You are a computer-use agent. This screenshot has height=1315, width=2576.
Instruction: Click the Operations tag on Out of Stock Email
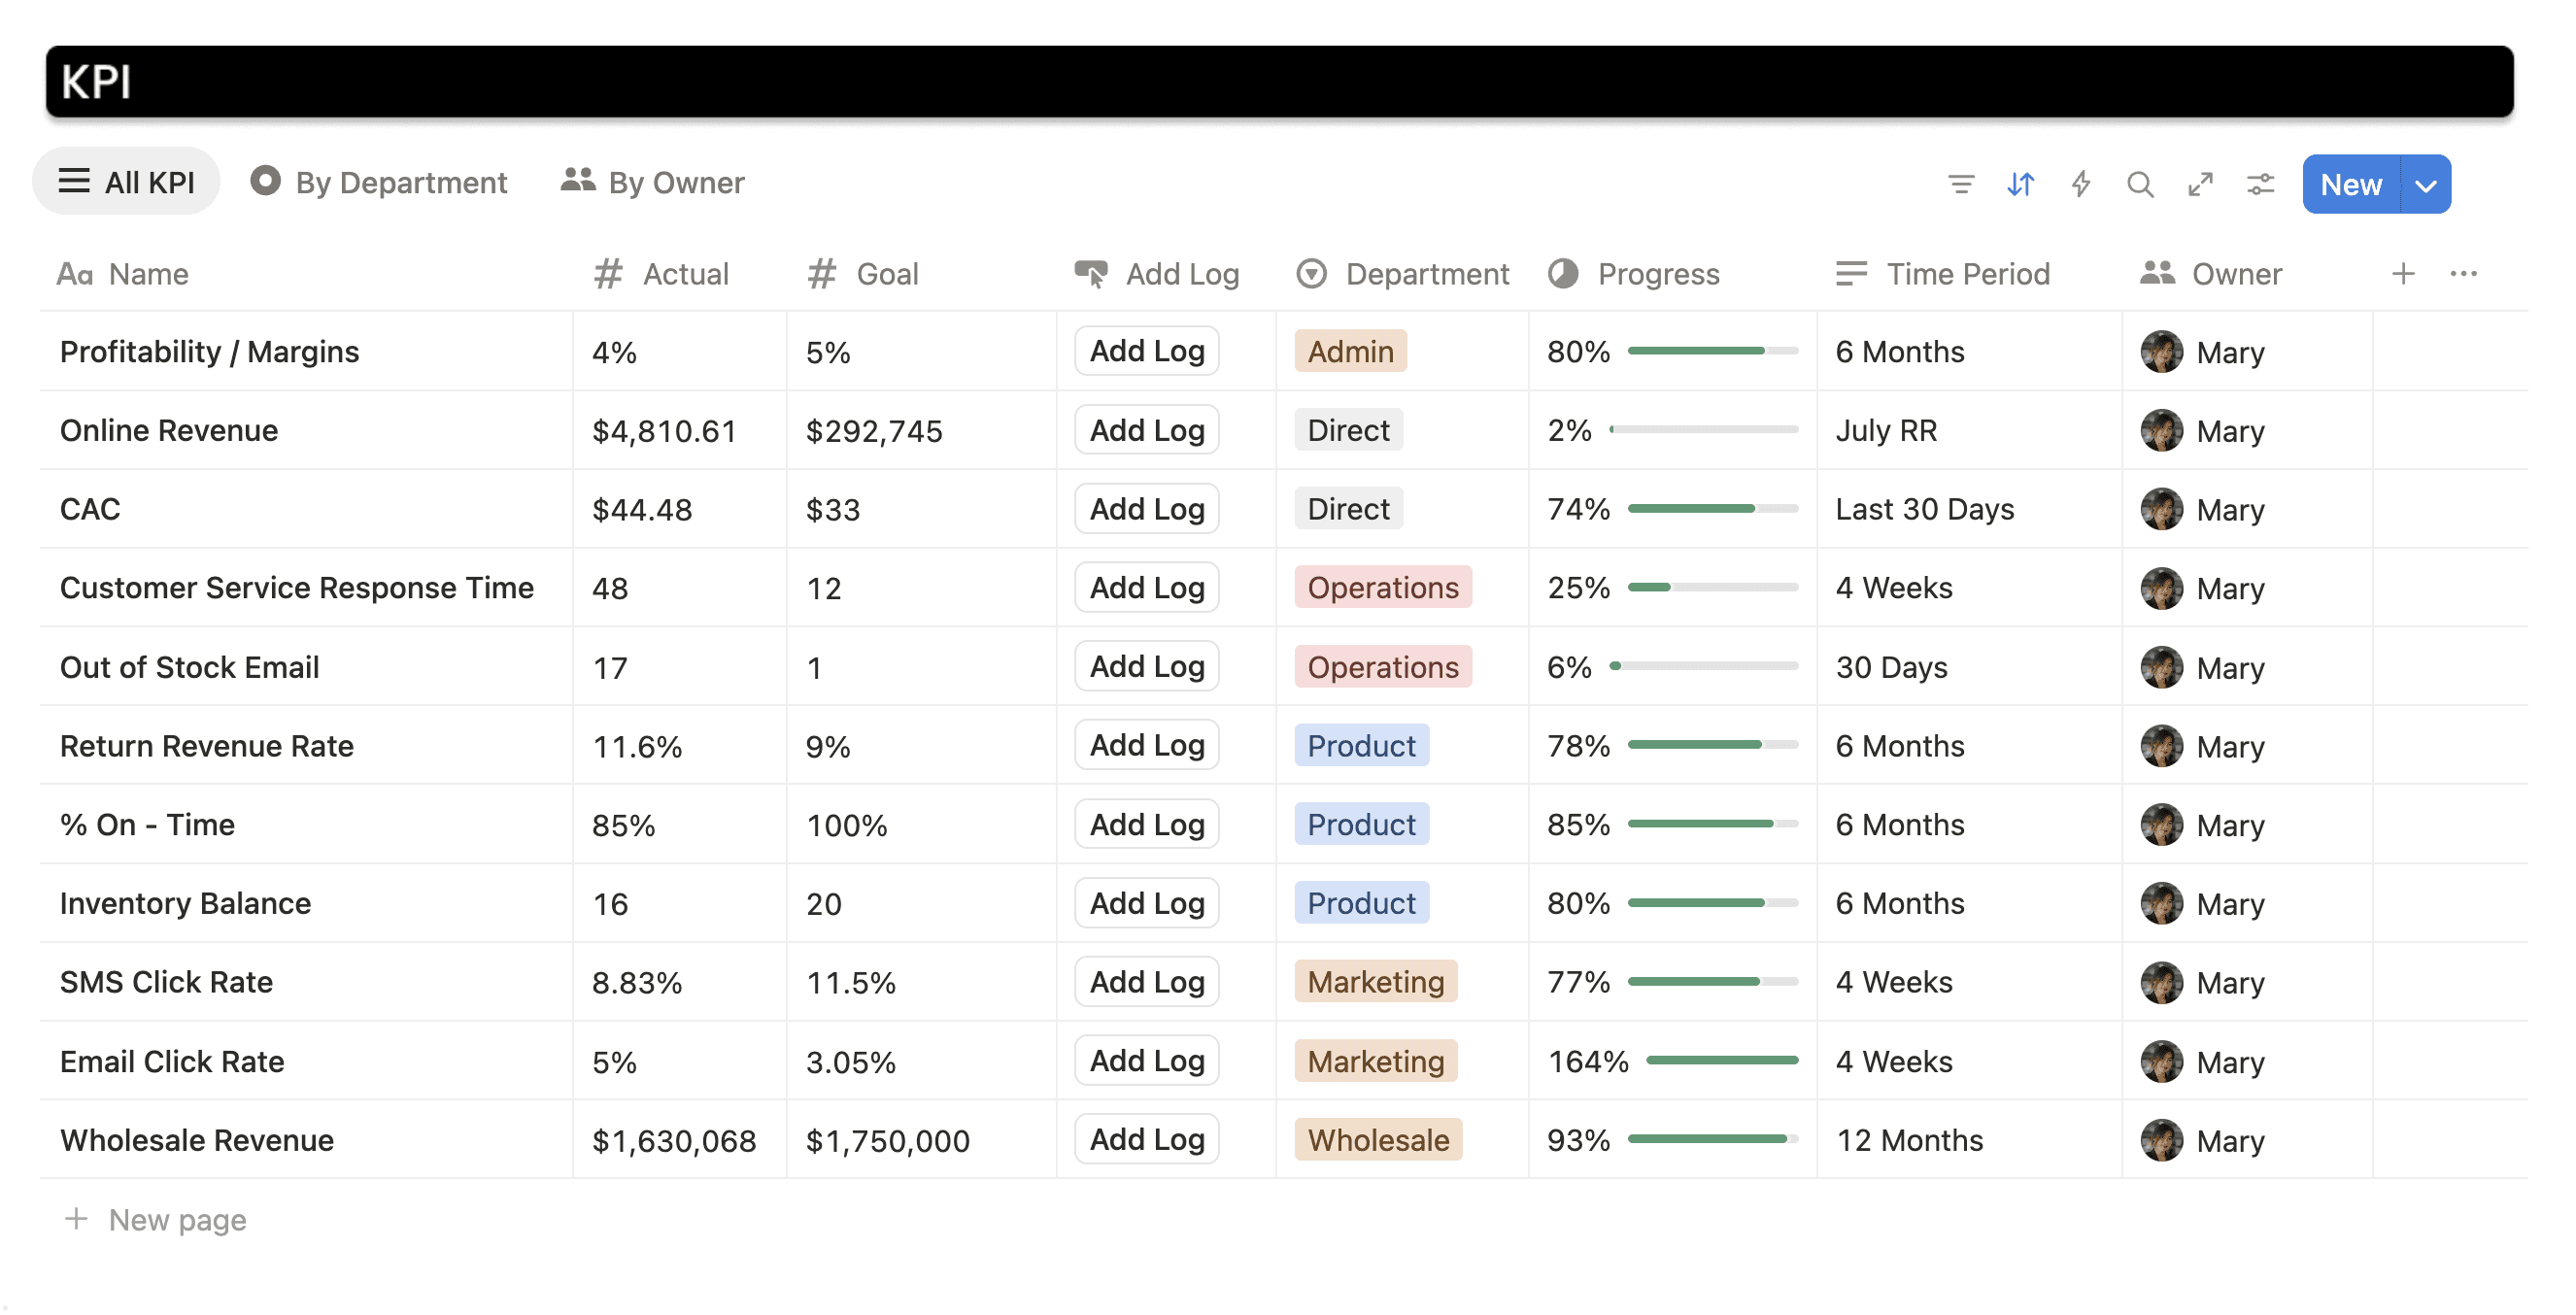(1382, 667)
